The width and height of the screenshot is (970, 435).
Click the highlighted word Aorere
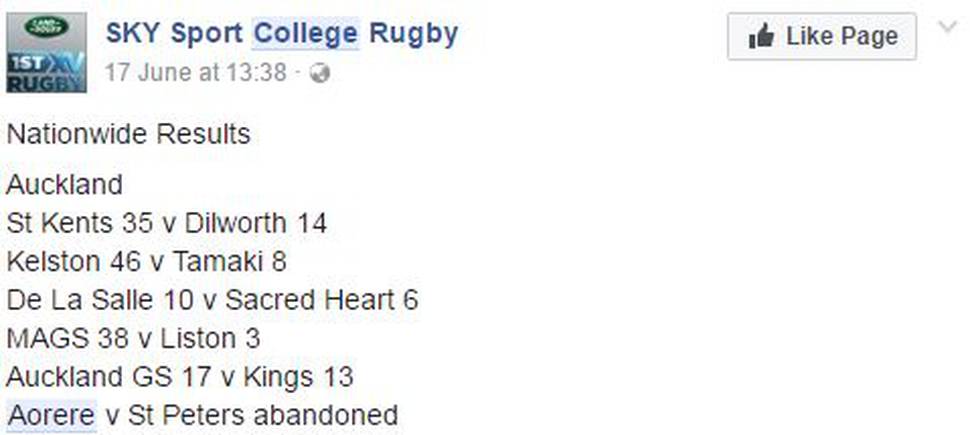point(51,415)
